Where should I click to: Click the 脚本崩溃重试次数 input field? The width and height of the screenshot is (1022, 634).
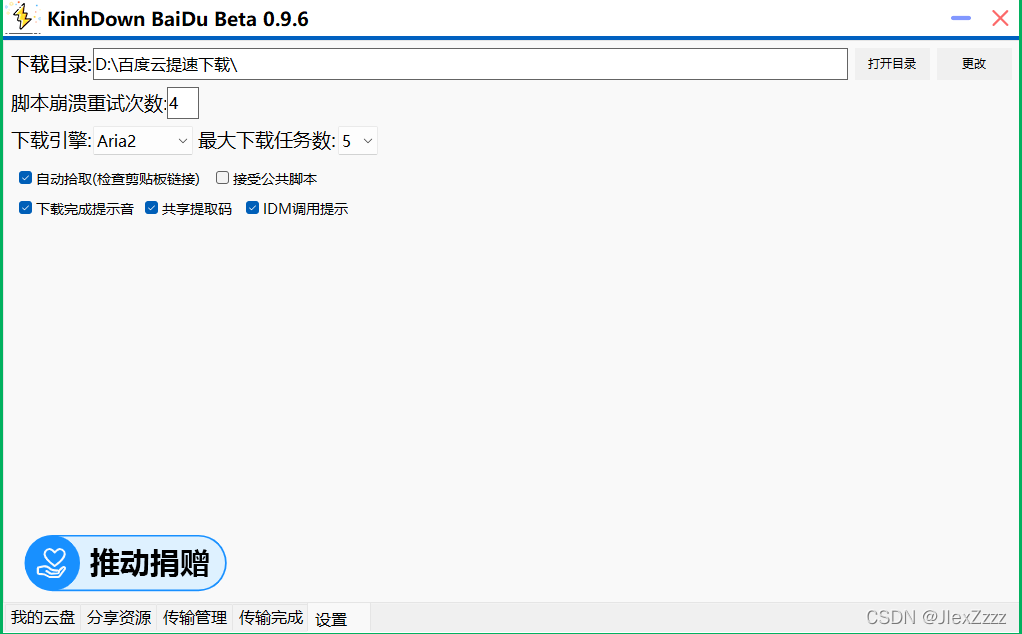tap(183, 103)
